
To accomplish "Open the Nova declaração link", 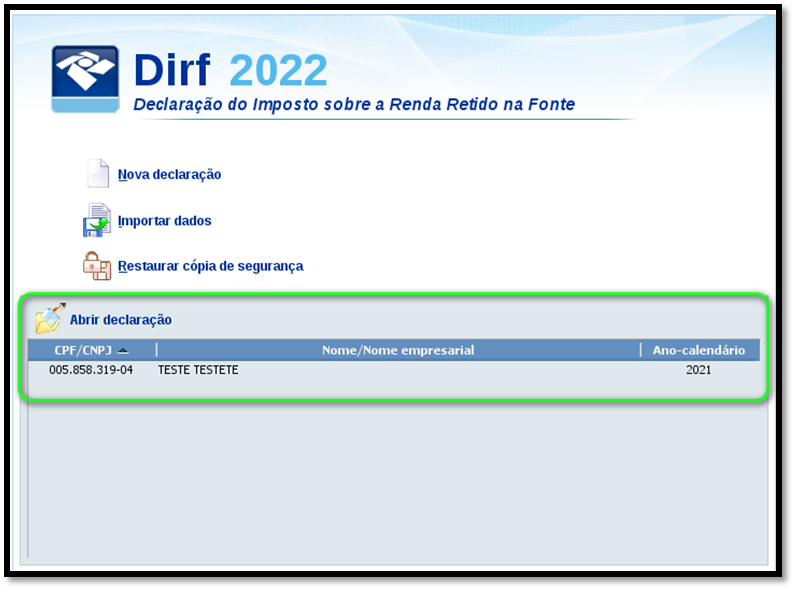I will point(169,174).
